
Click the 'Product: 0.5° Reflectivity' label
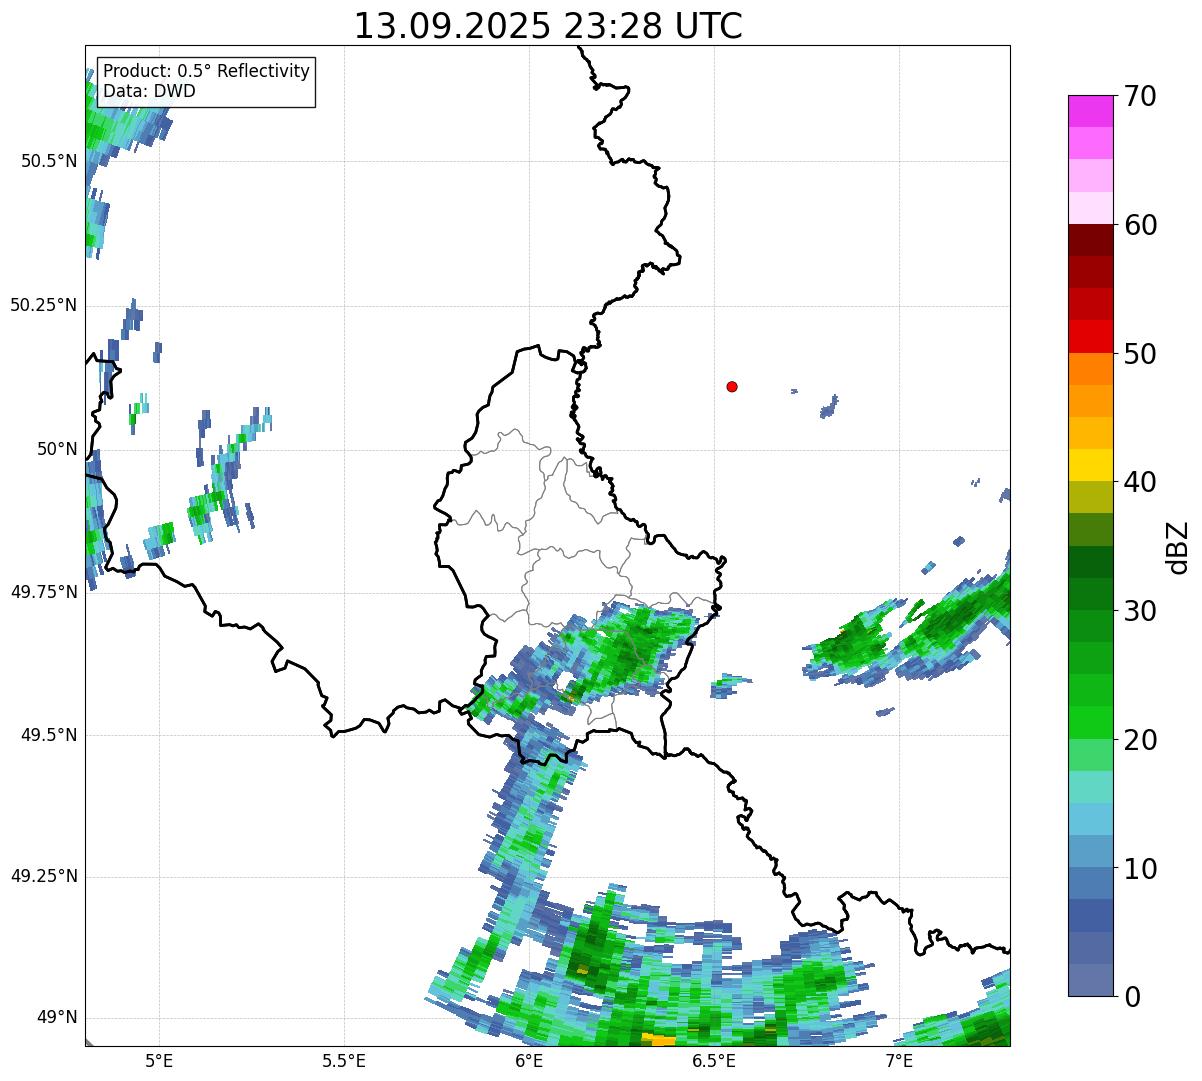(206, 72)
